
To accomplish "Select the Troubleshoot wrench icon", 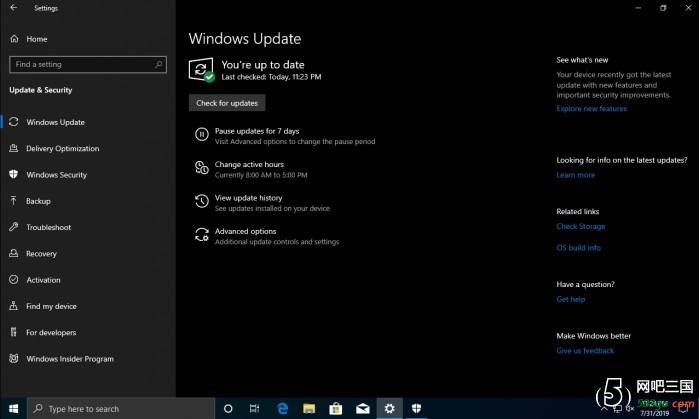I will click(x=14, y=227).
